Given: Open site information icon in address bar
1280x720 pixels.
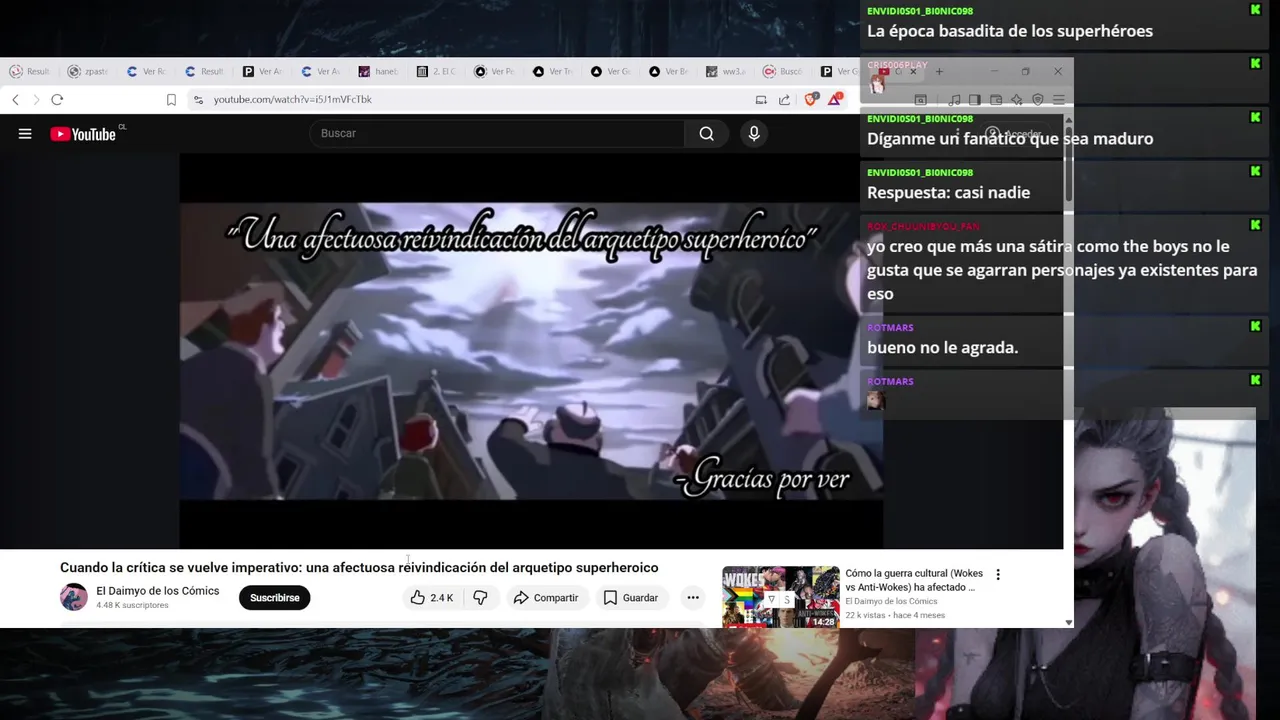Looking at the screenshot, I should point(198,100).
